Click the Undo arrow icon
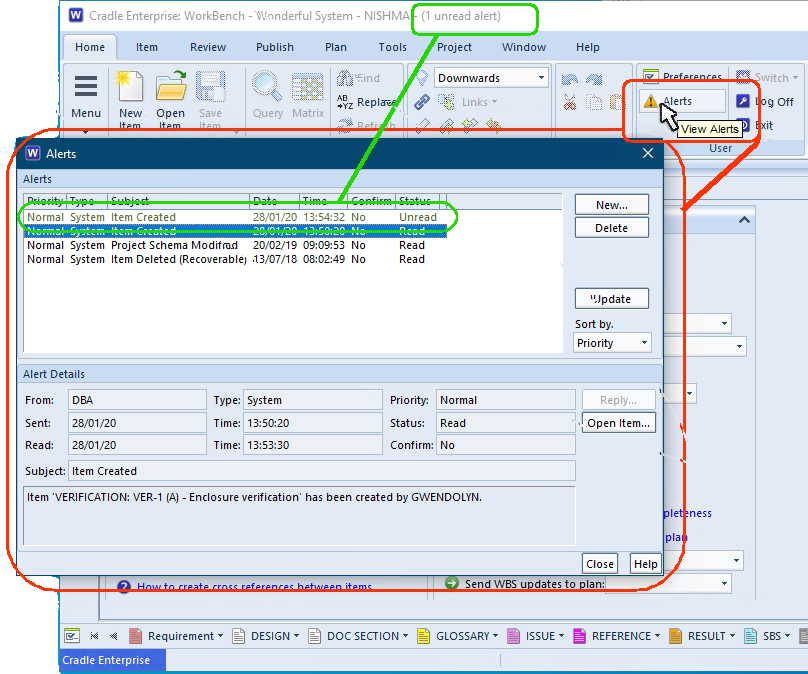 point(569,79)
